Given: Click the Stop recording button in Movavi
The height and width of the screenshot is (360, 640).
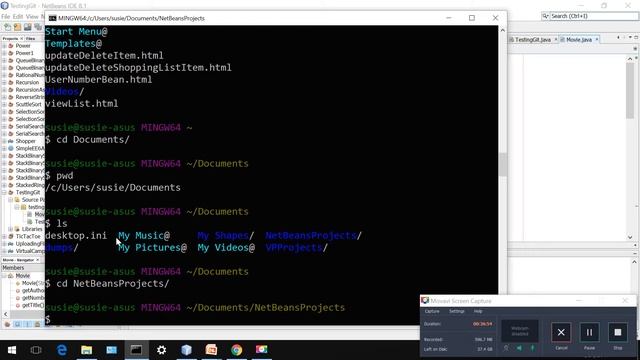Looking at the screenshot, I should click(618, 333).
